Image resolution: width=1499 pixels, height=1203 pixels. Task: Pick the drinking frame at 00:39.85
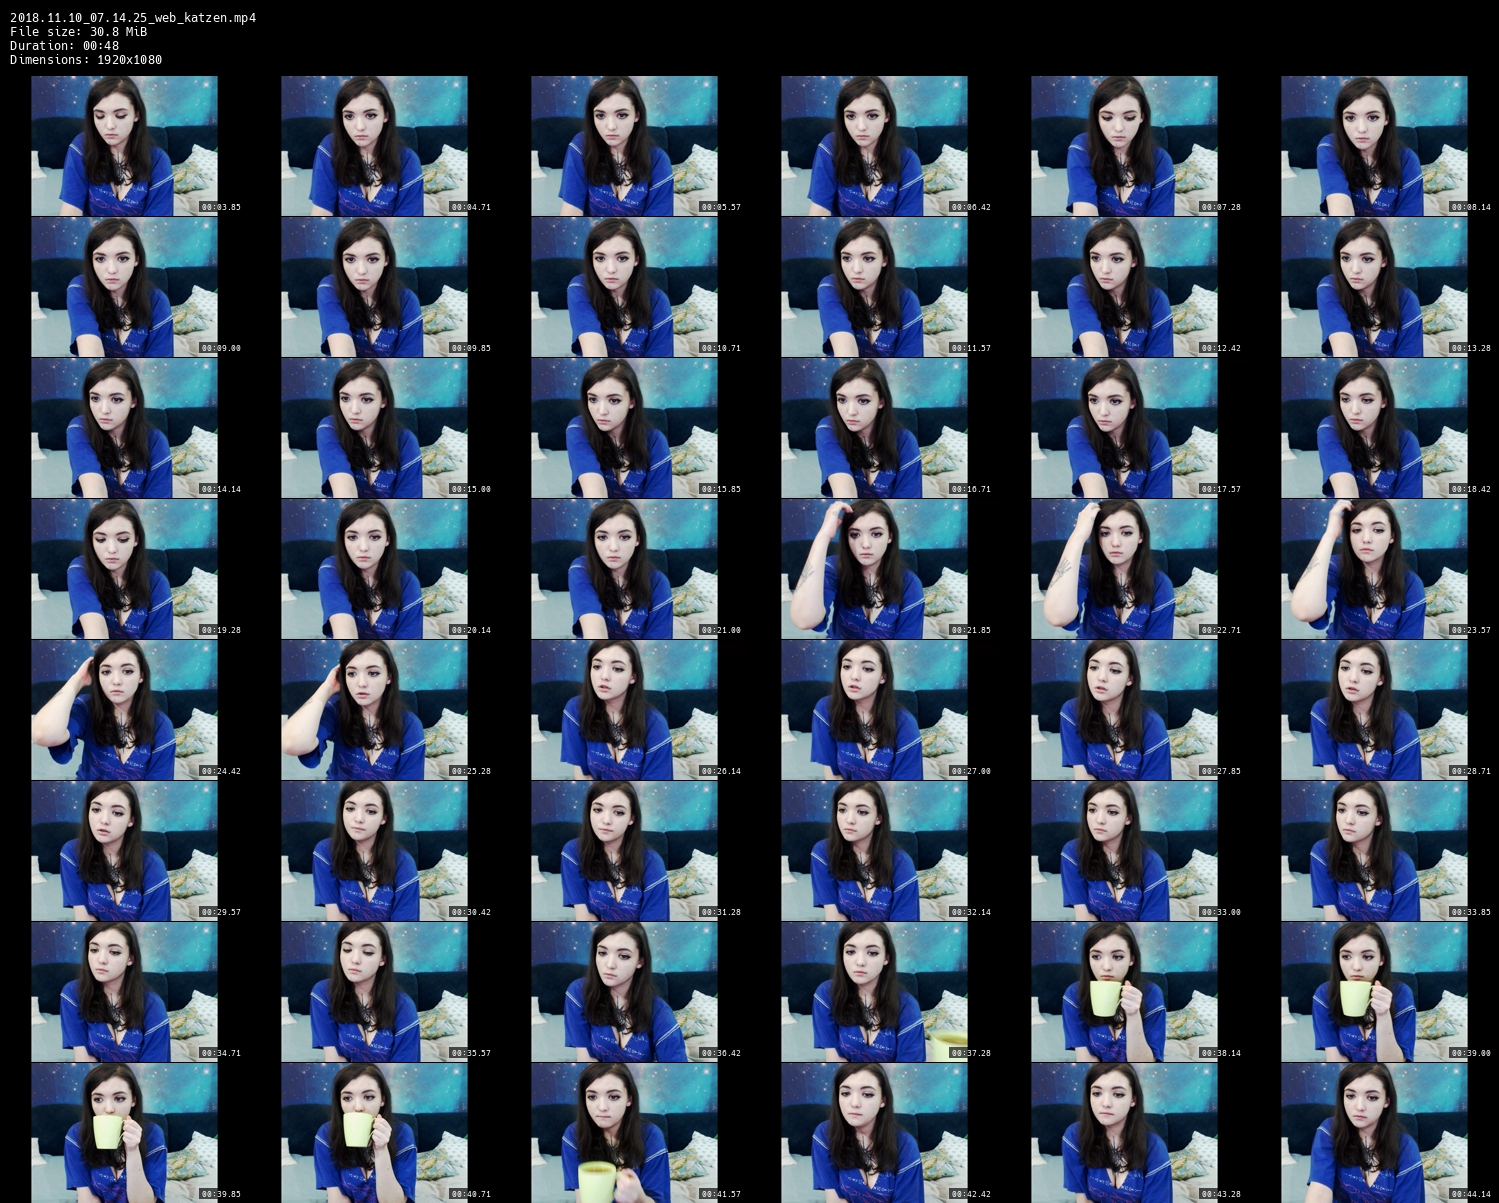click(x=124, y=1133)
